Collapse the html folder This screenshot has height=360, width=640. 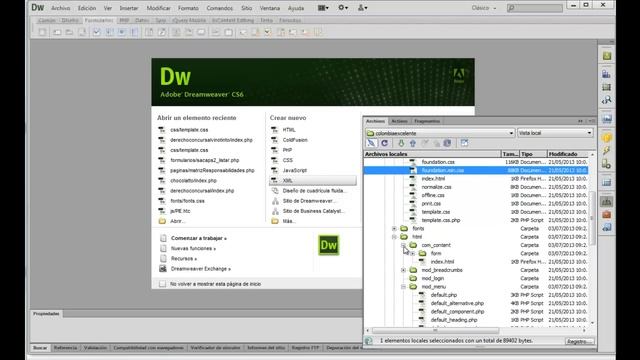click(394, 237)
